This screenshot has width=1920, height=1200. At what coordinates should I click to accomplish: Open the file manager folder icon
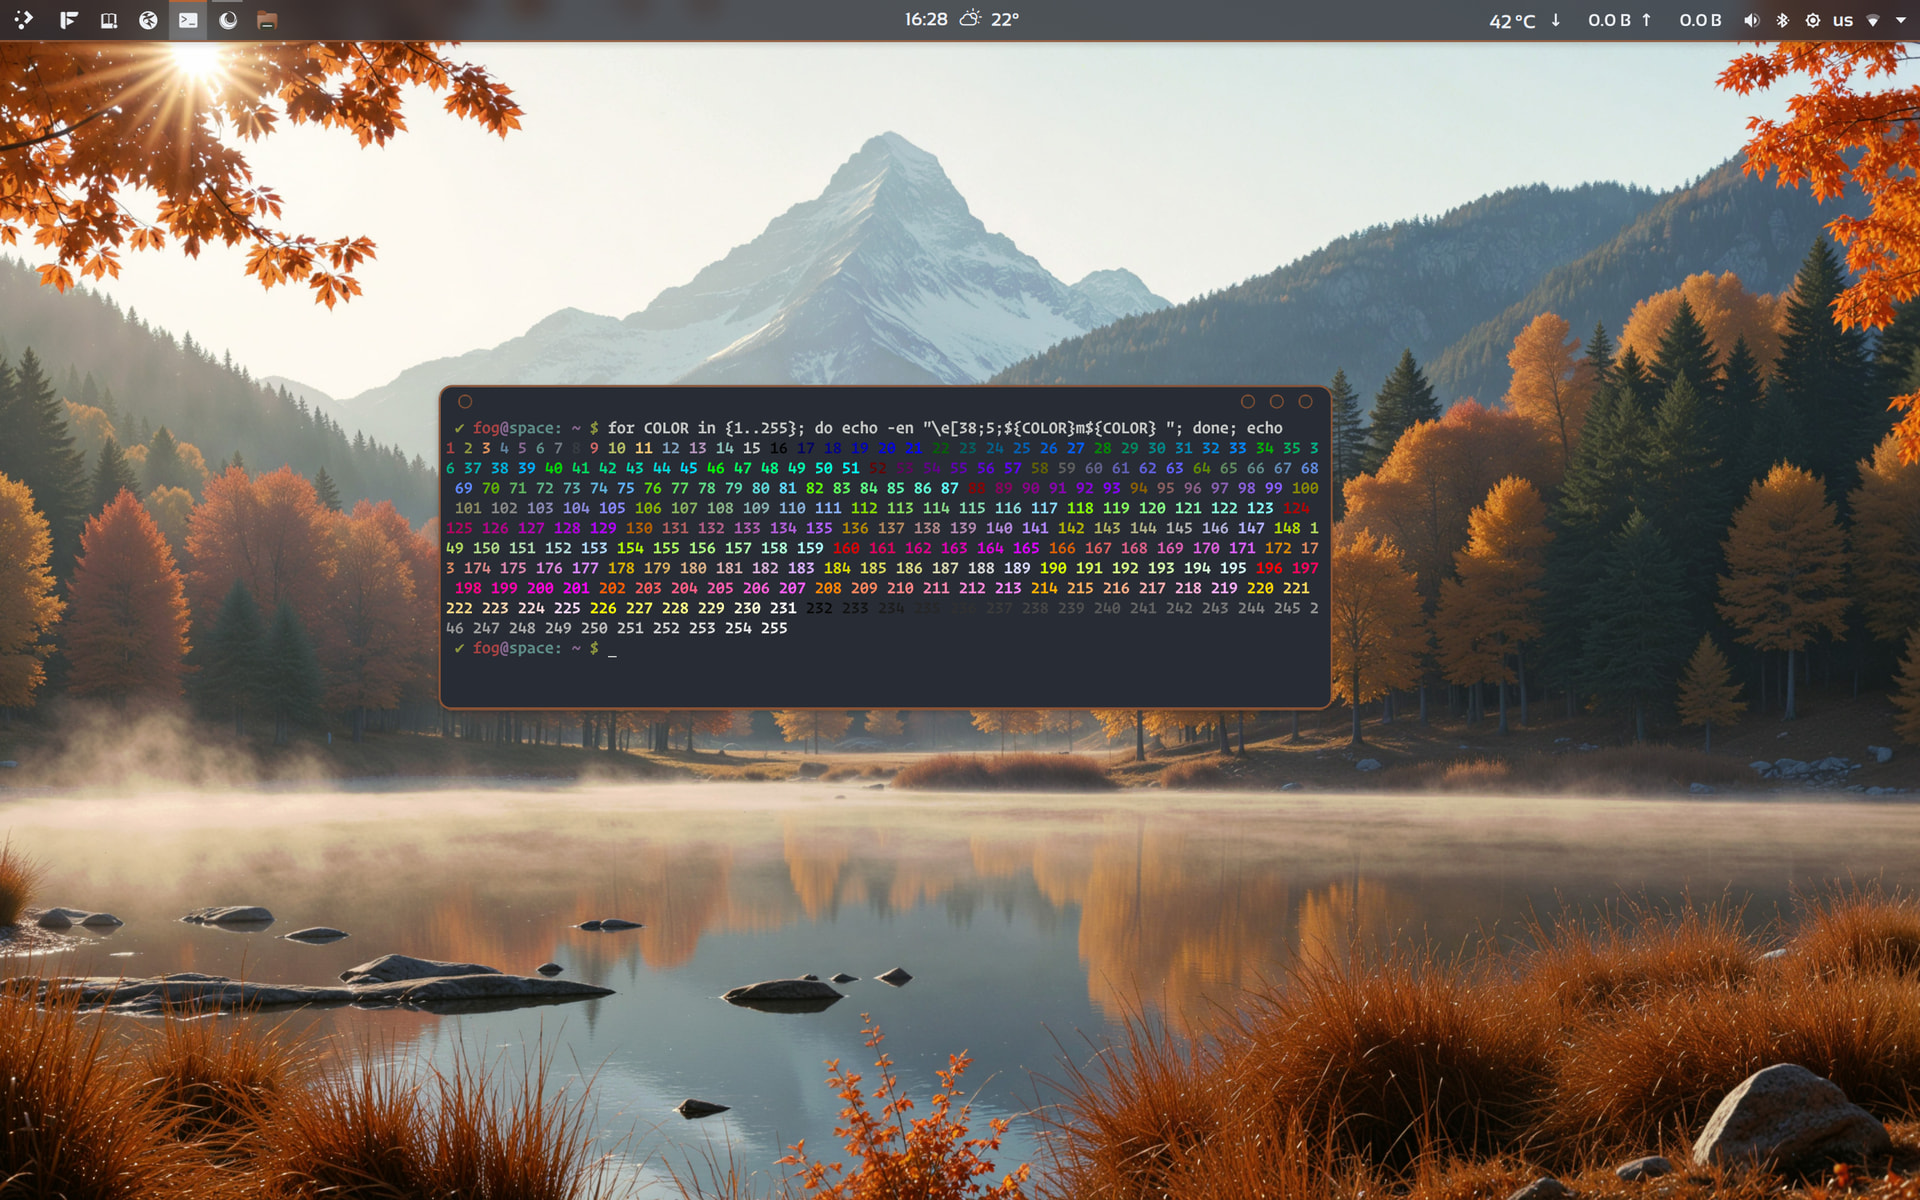(266, 20)
